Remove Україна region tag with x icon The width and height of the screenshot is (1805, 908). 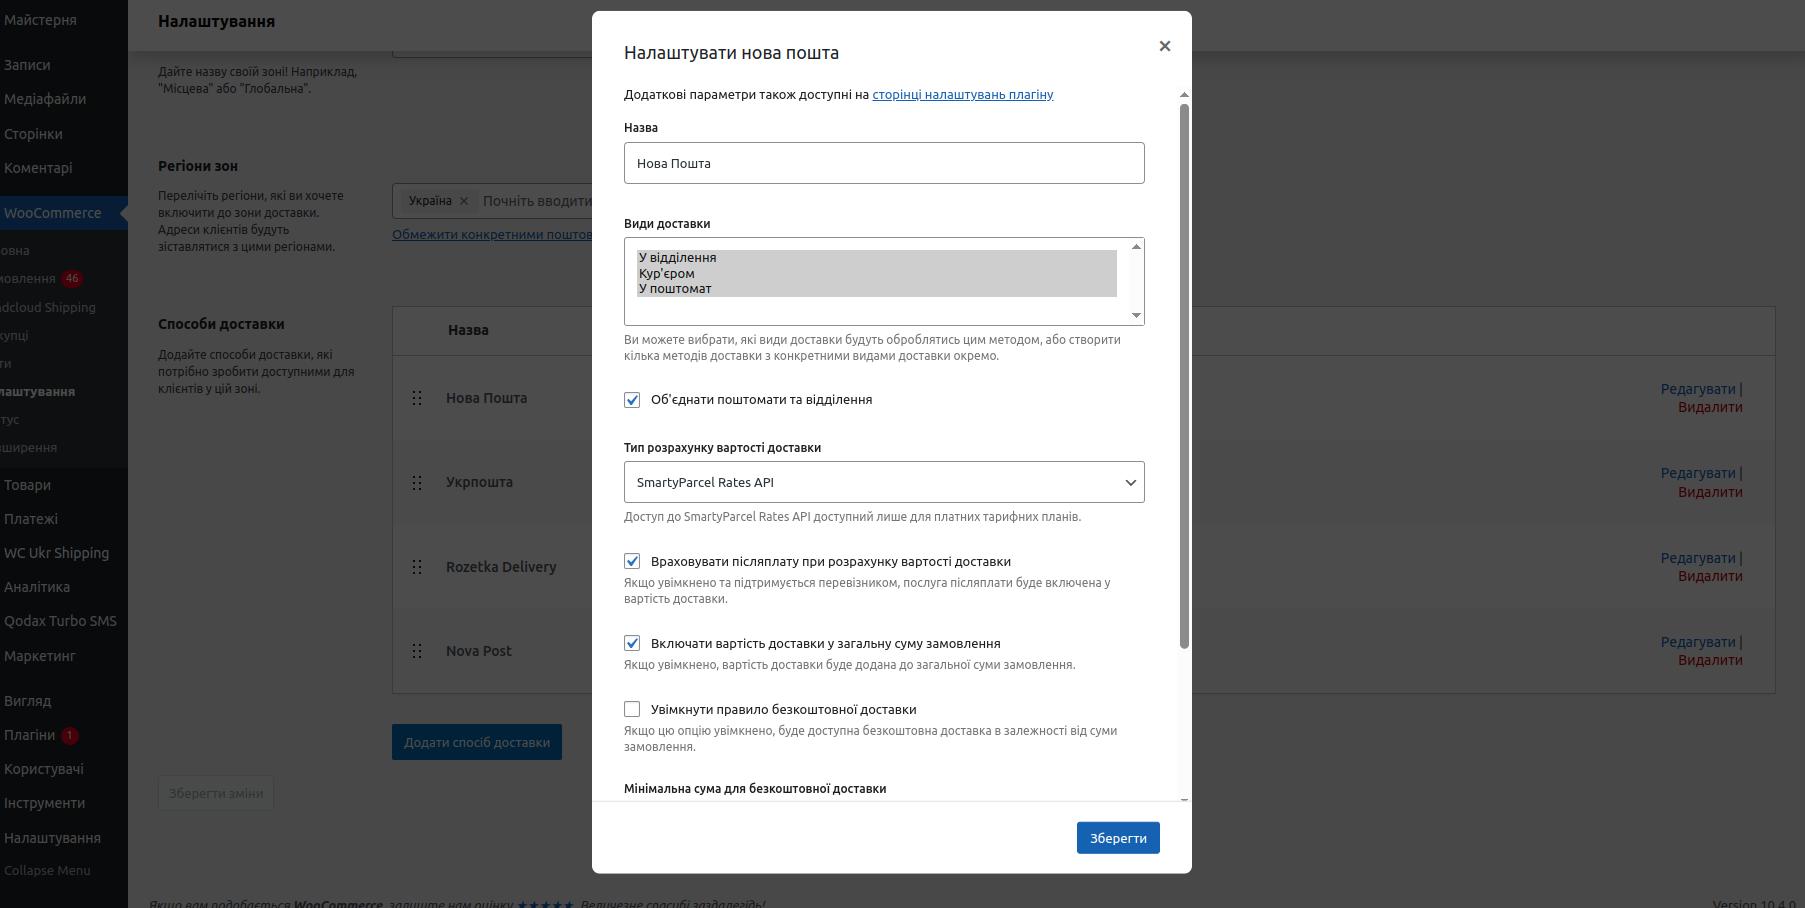pyautogui.click(x=463, y=201)
